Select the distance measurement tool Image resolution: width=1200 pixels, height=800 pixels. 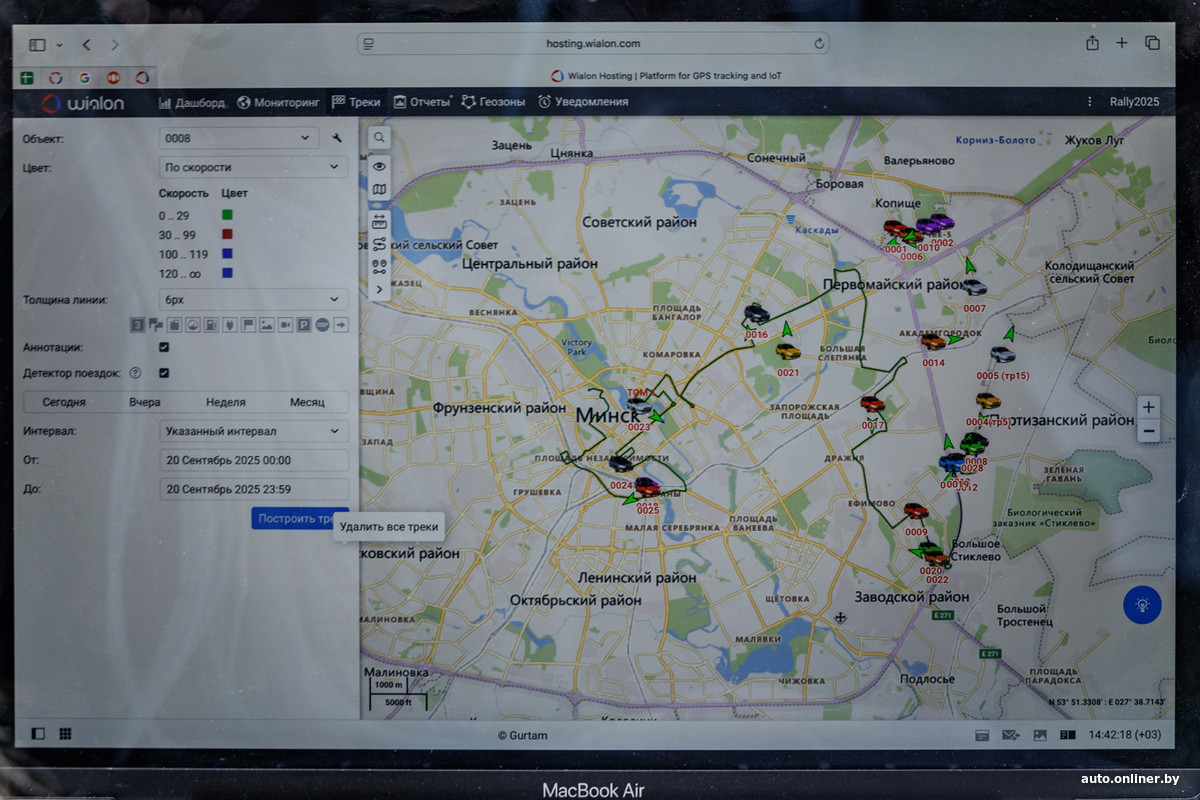pyautogui.click(x=380, y=222)
